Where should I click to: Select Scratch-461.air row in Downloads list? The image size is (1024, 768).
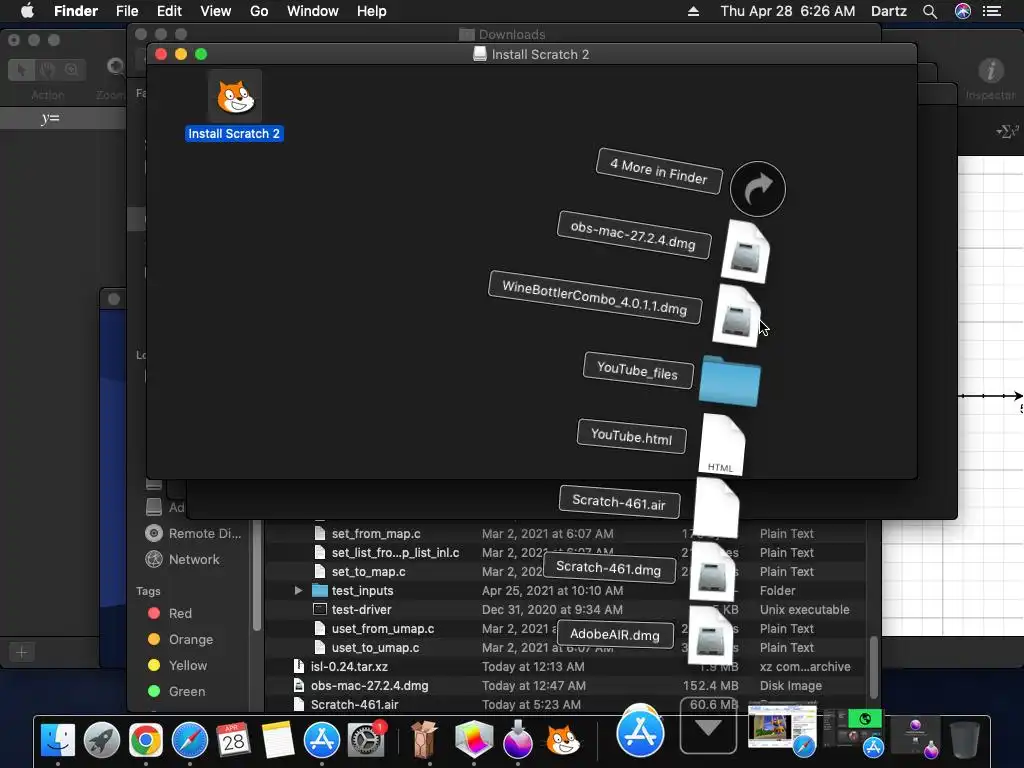[x=566, y=704]
